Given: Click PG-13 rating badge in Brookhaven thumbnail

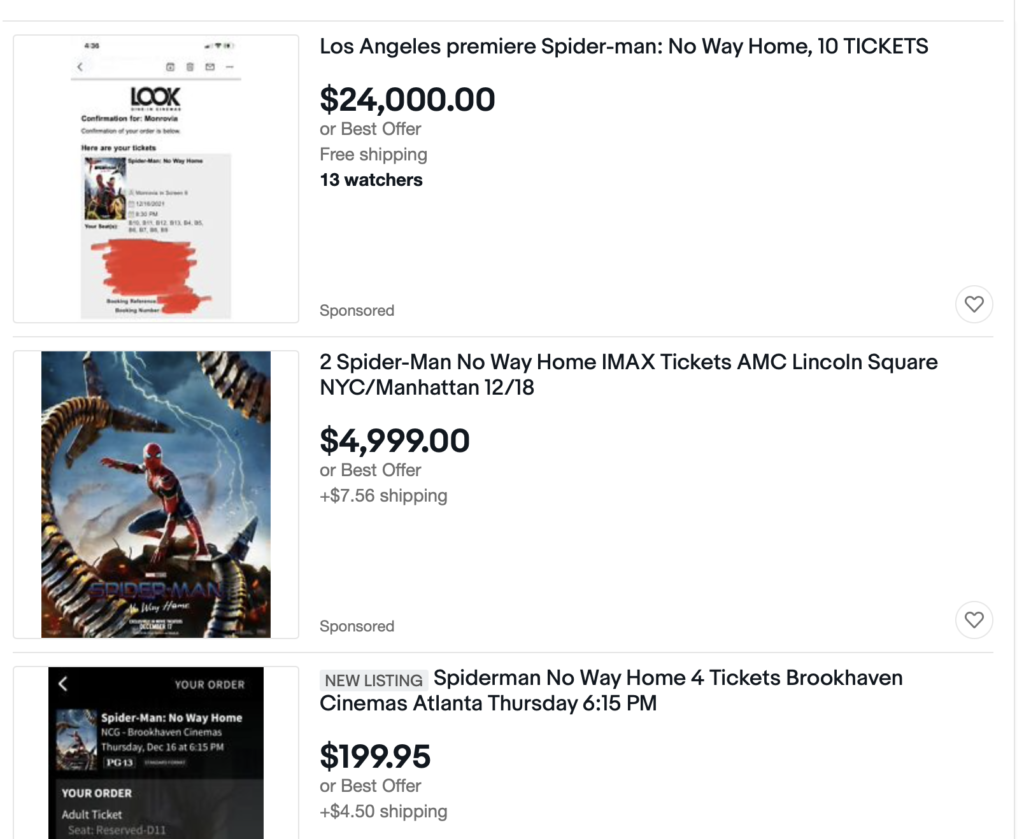Looking at the screenshot, I should pos(119,762).
